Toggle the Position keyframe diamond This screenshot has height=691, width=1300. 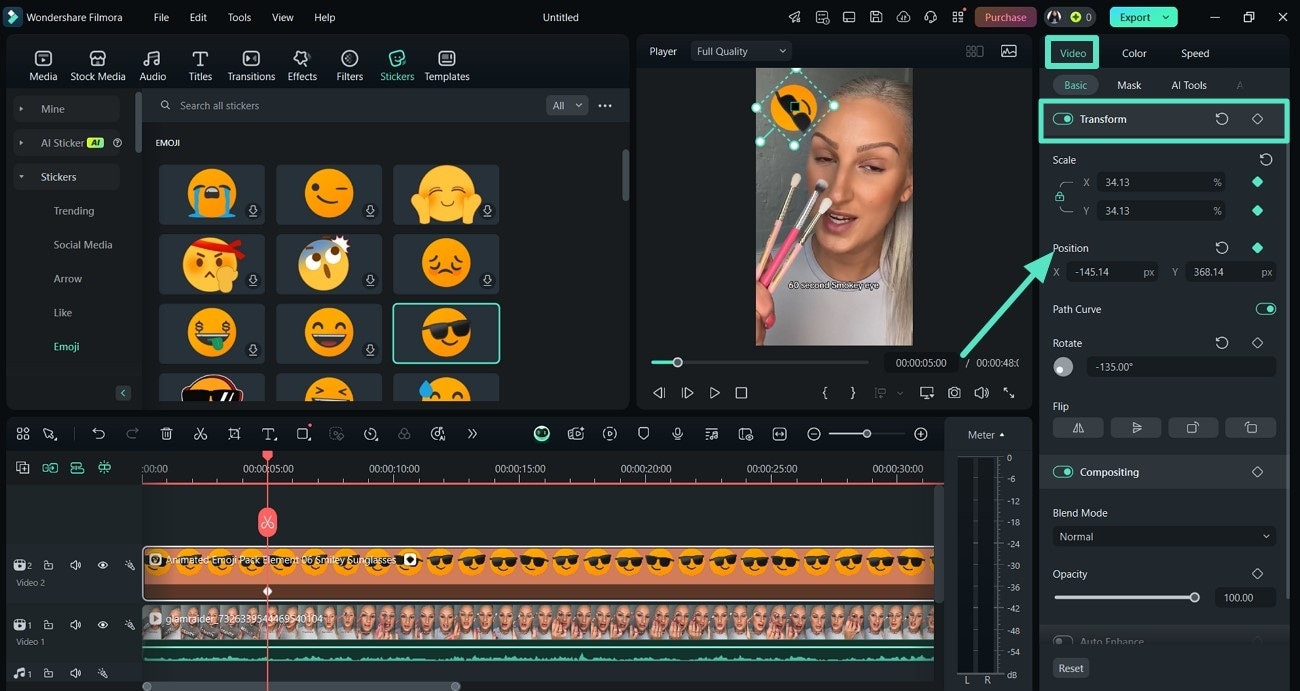[x=1257, y=248]
